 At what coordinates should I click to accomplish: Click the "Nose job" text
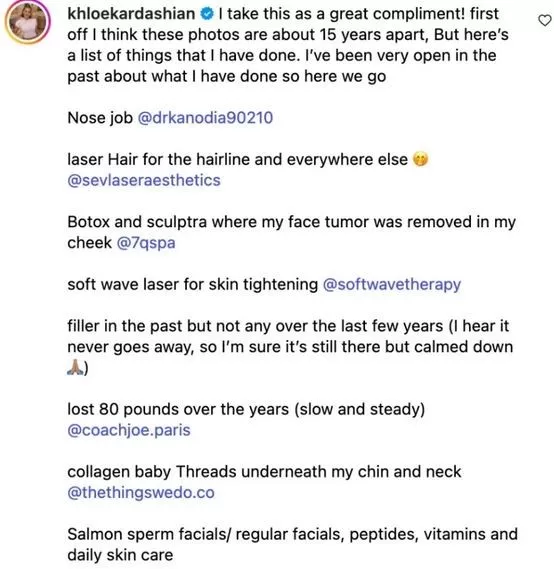coord(100,118)
